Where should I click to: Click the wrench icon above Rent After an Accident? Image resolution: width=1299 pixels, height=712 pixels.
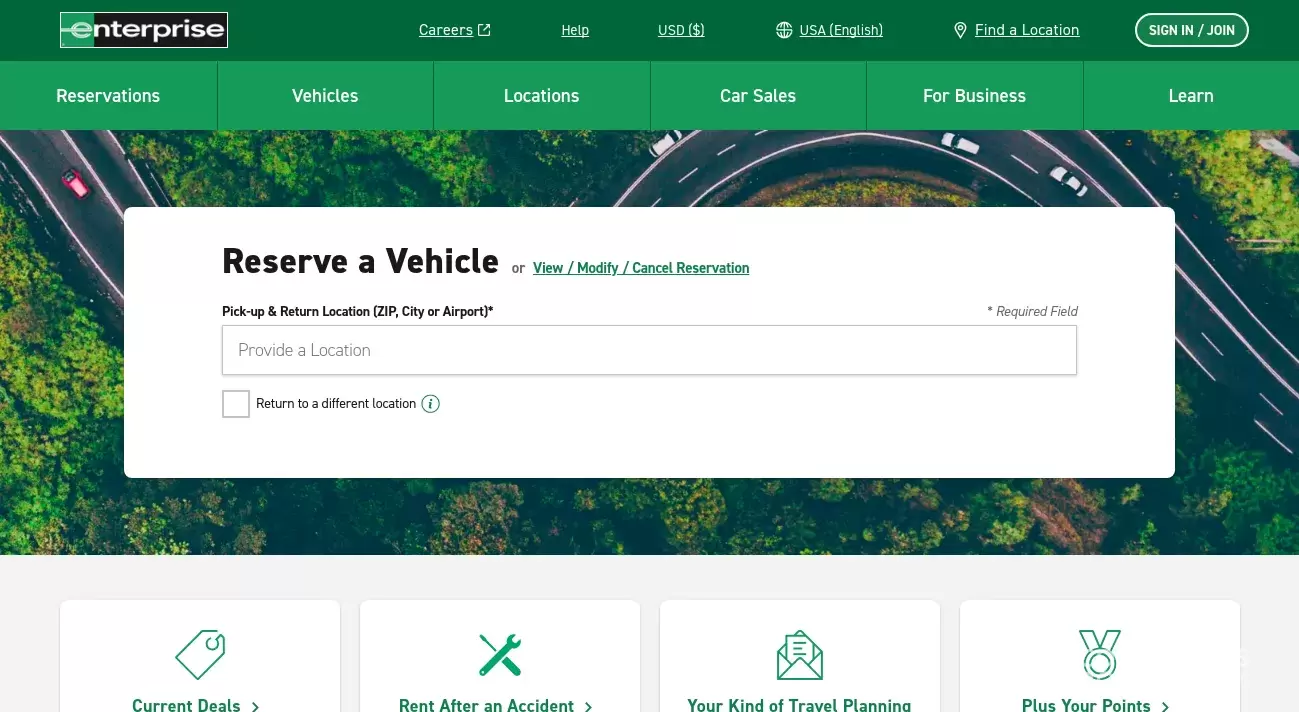(x=499, y=655)
